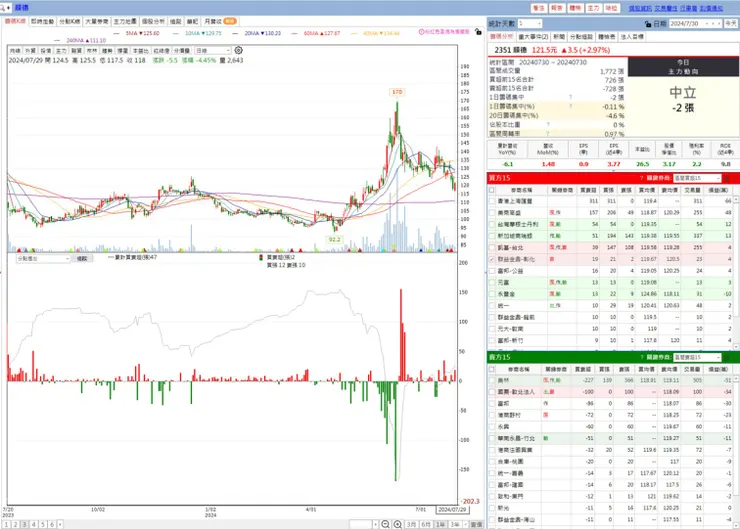Click the question mark beside 1日籌碼集中(%)
The width and height of the screenshot is (740, 529).
(x=571, y=106)
